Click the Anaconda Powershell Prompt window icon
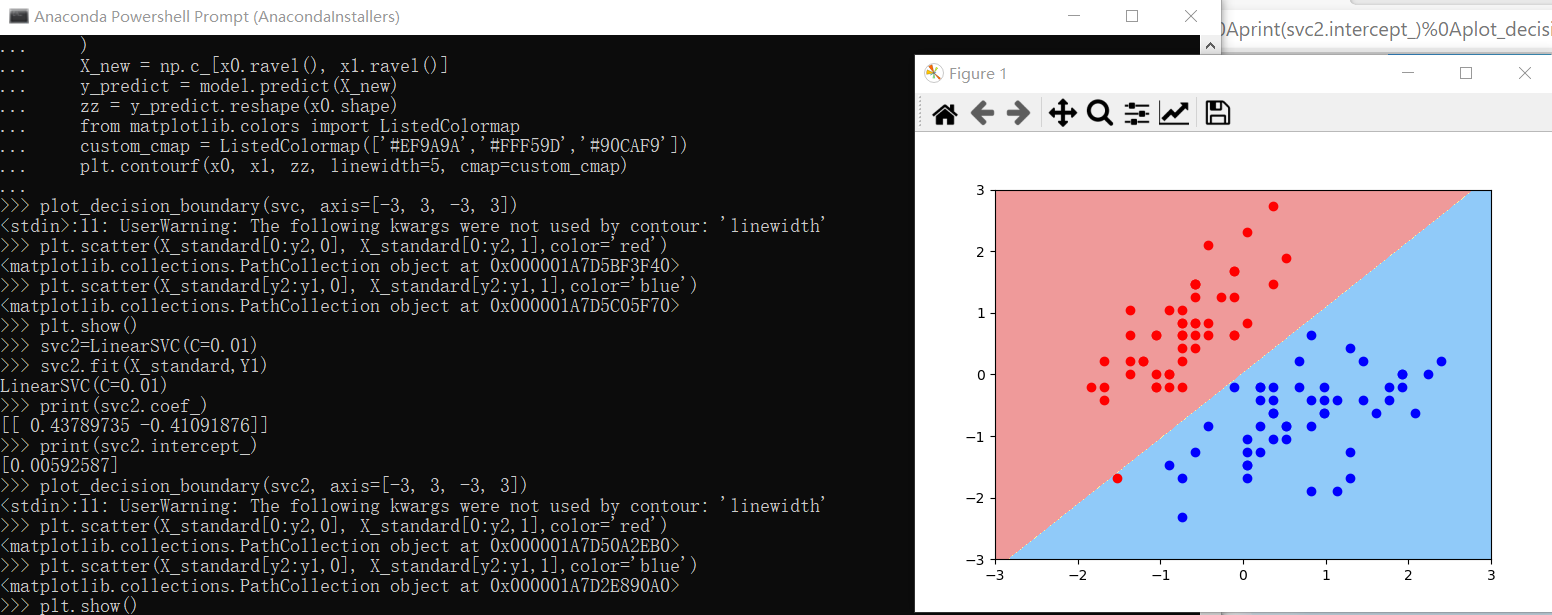The width and height of the screenshot is (1552, 615). pyautogui.click(x=18, y=16)
